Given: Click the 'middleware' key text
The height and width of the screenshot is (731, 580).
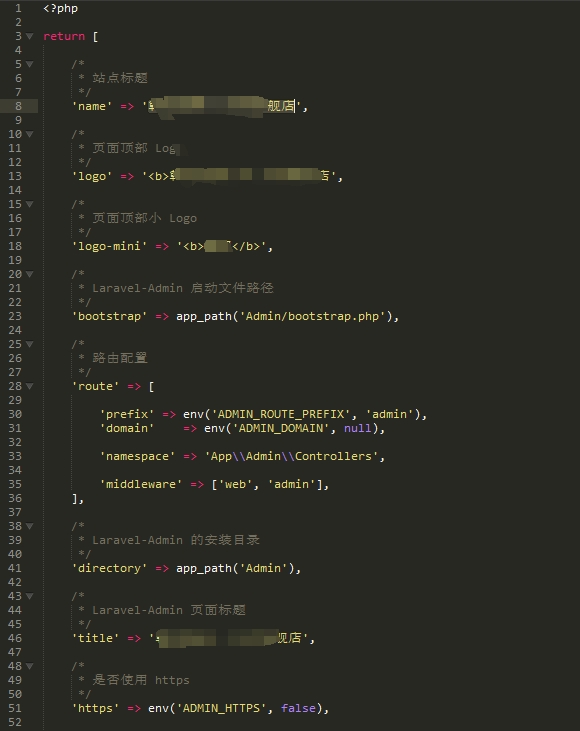Looking at the screenshot, I should (141, 484).
